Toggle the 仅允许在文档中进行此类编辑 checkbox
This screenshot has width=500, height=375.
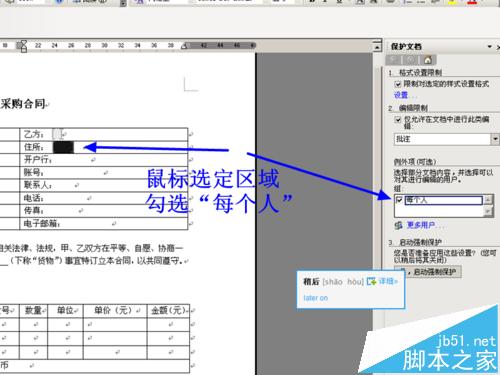pos(398,120)
